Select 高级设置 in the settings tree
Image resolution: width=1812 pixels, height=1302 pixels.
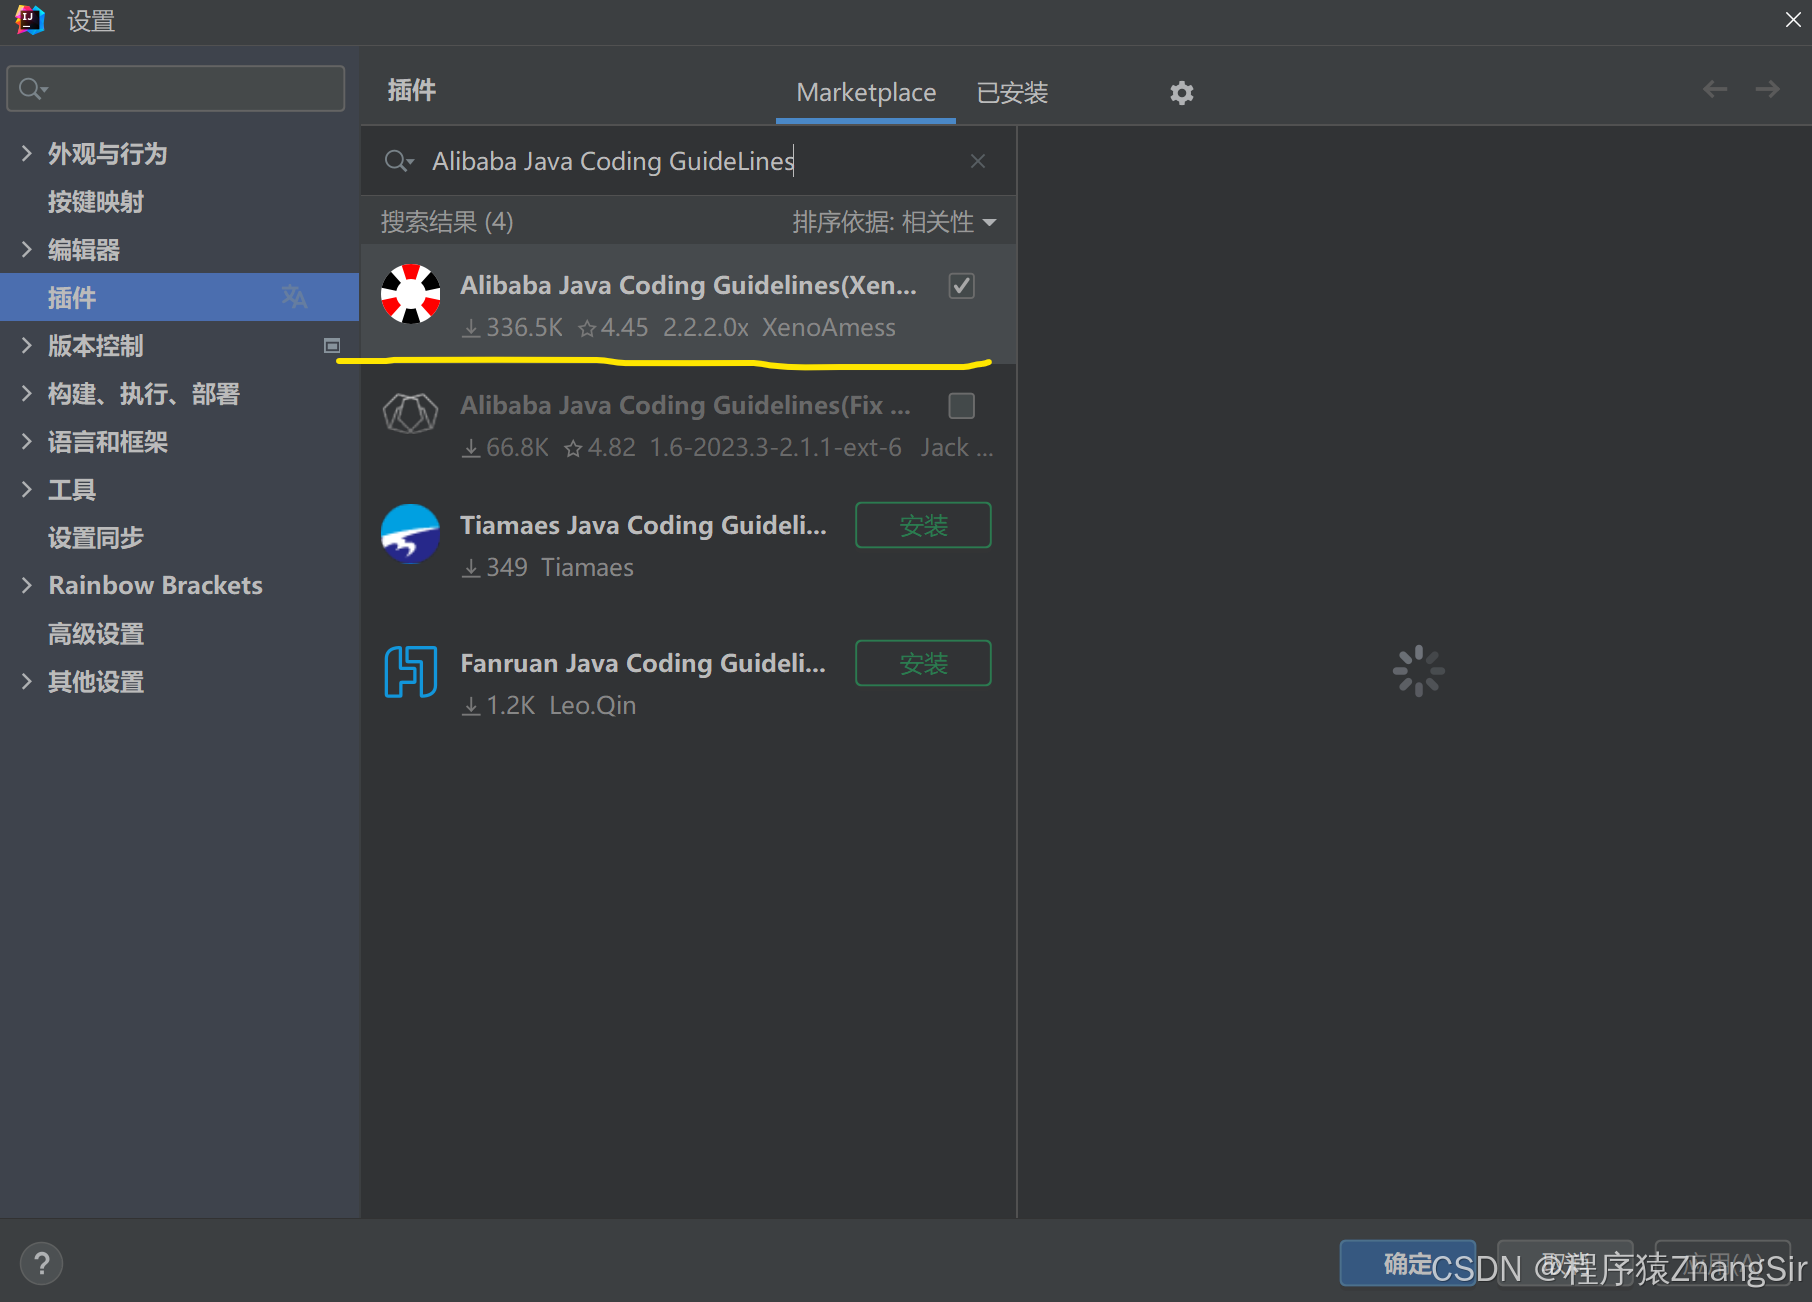click(x=96, y=634)
